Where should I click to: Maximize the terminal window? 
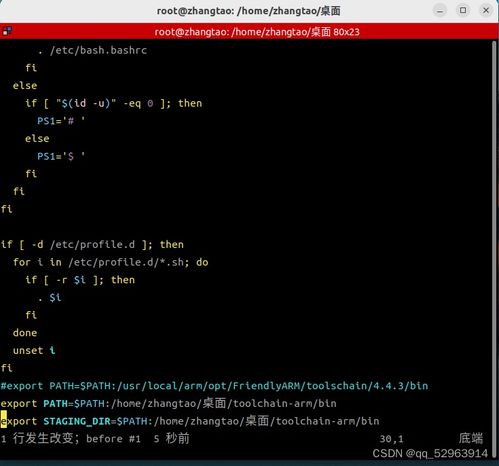463,11
